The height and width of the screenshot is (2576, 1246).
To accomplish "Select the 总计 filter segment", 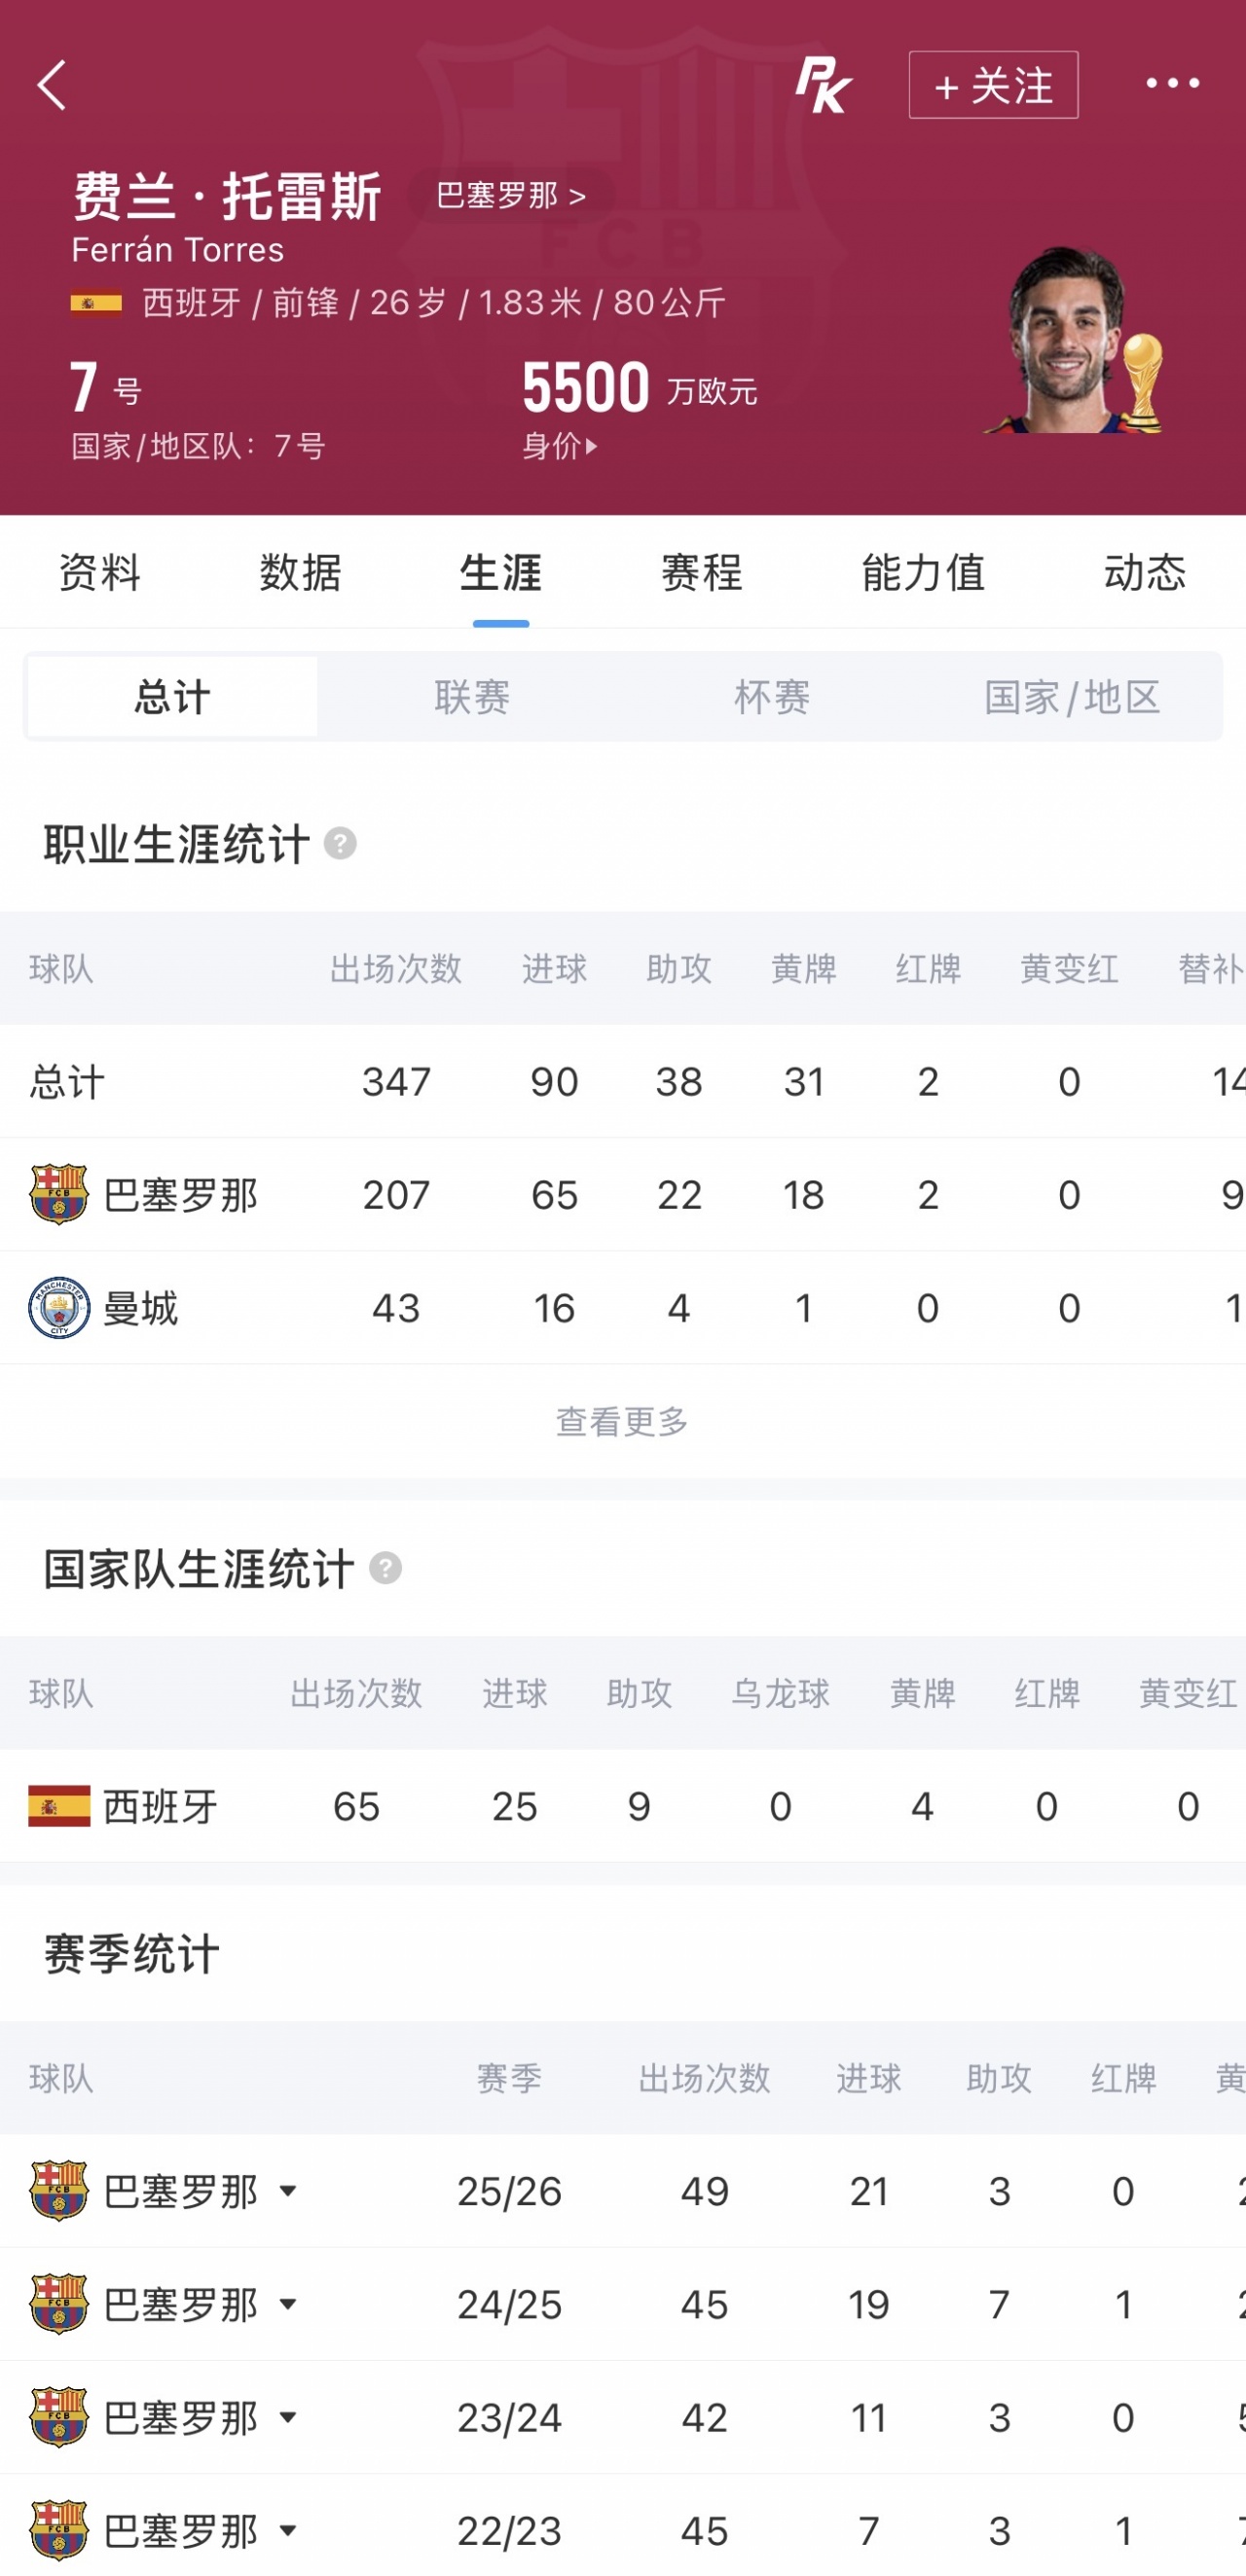I will (172, 697).
